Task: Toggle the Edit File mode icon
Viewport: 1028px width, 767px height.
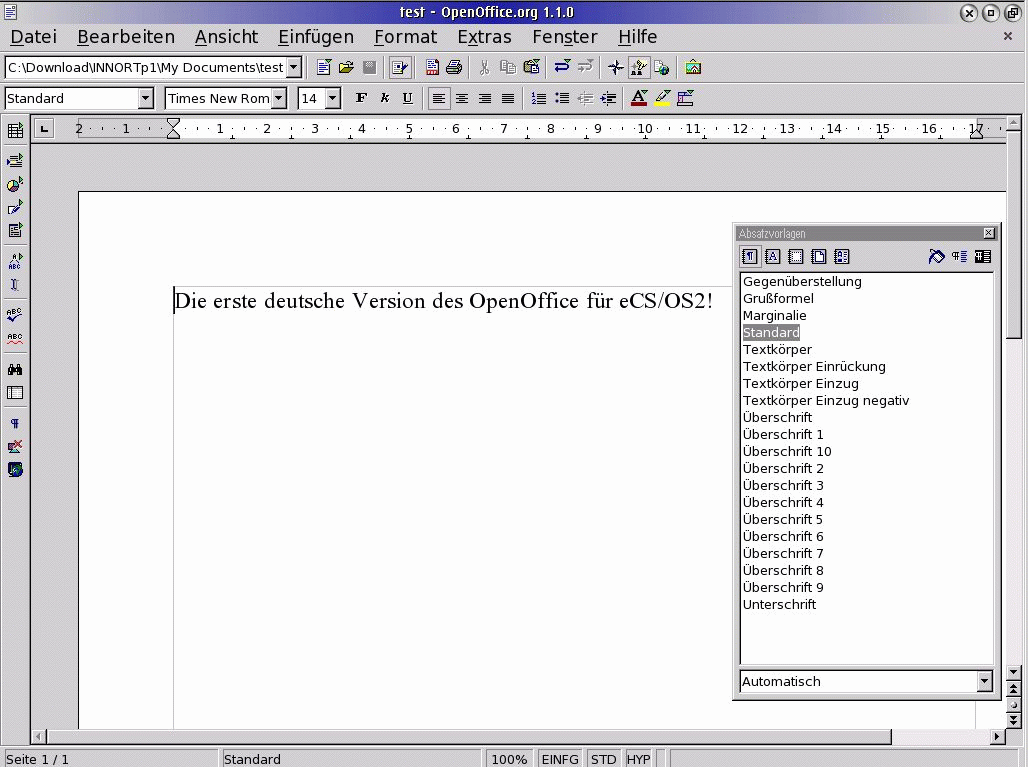Action: pos(400,67)
